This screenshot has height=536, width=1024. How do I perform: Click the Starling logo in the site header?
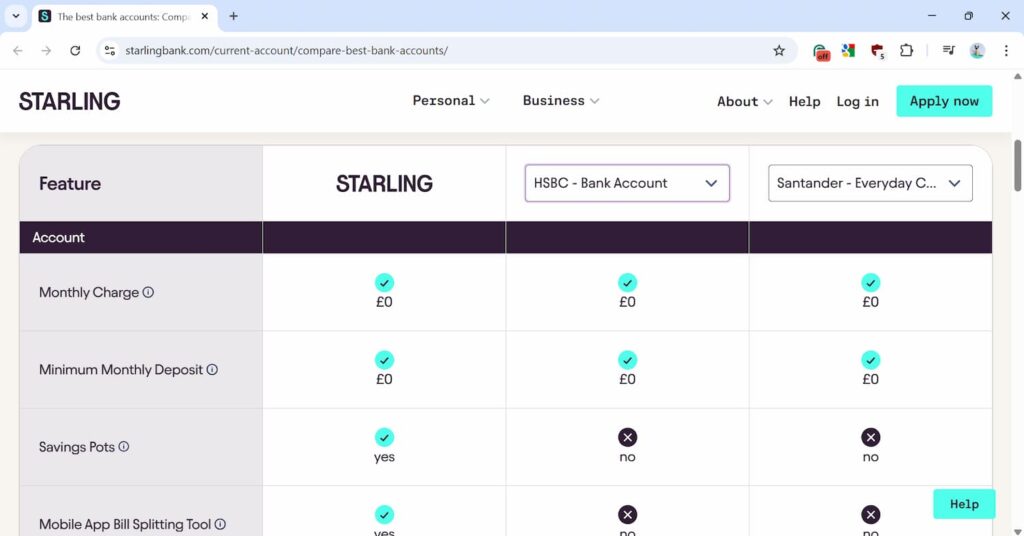(69, 101)
